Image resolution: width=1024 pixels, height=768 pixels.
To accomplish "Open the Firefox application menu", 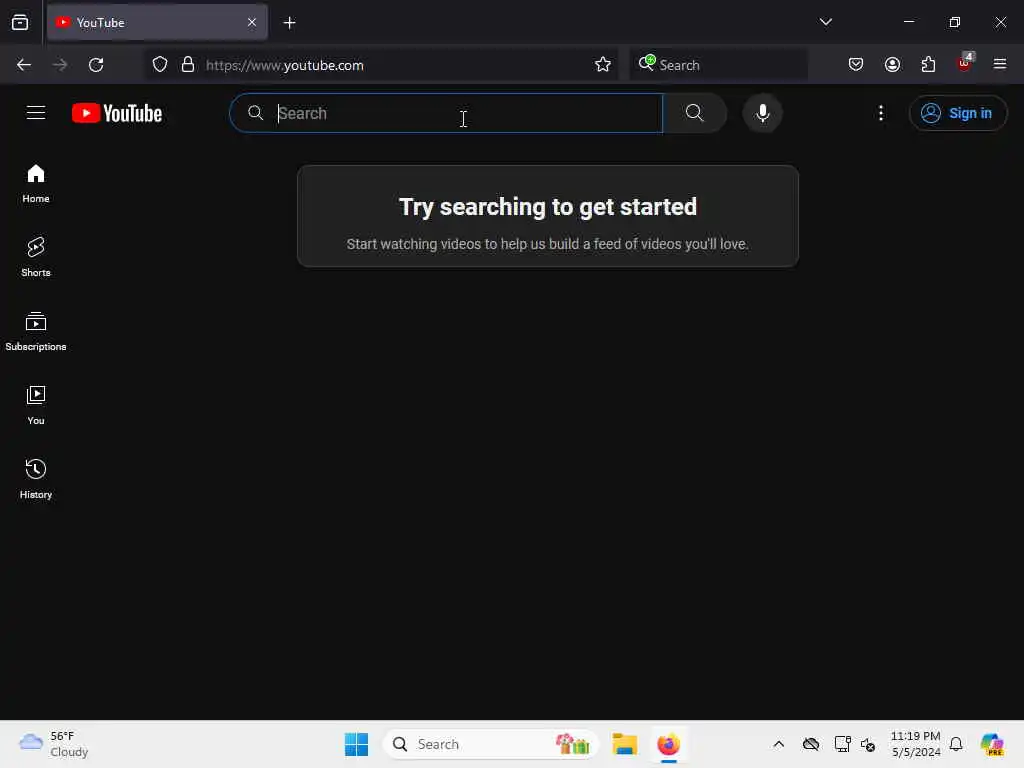I will click(1000, 65).
